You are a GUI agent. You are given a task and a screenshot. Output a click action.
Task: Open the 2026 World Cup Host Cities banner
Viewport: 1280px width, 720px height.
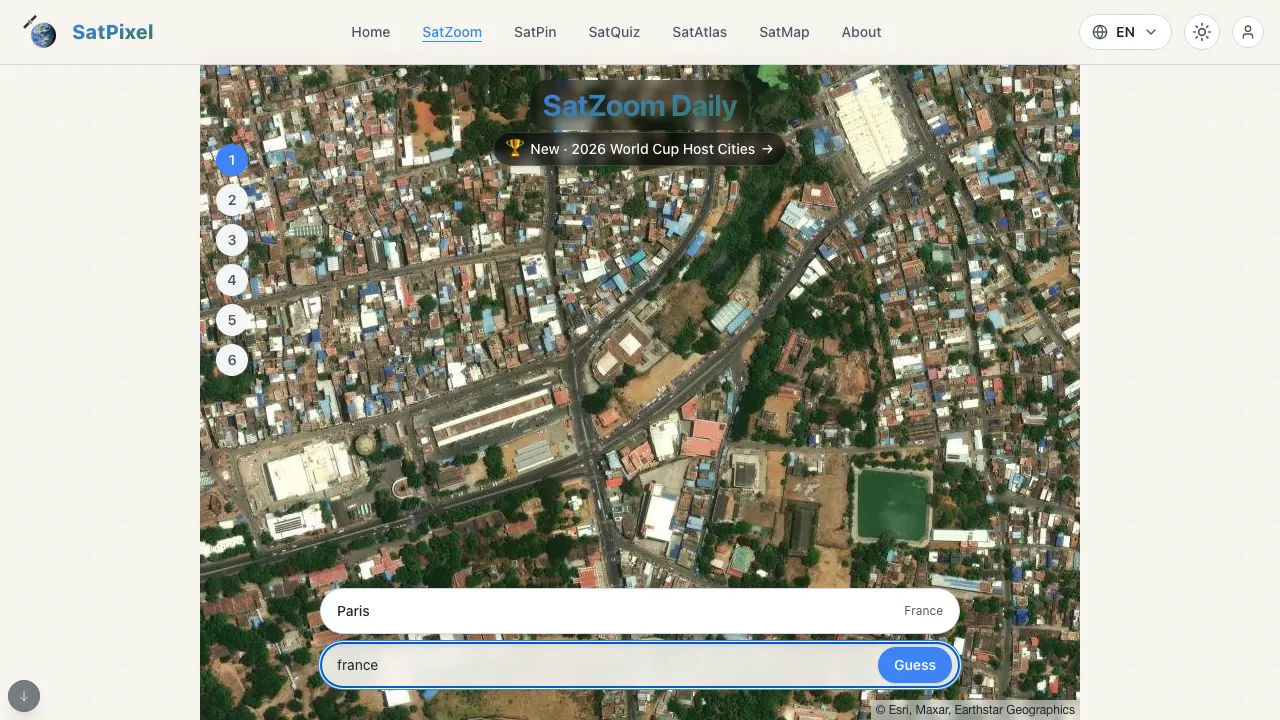640,149
